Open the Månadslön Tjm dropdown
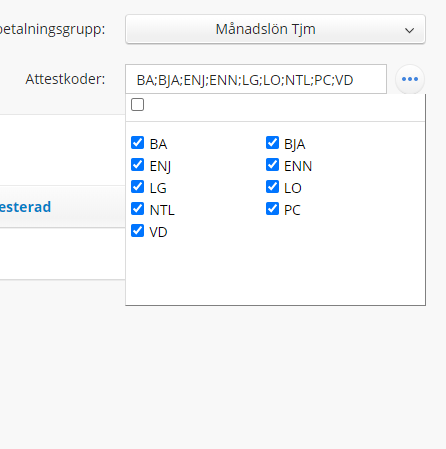This screenshot has width=446, height=449. (x=275, y=29)
